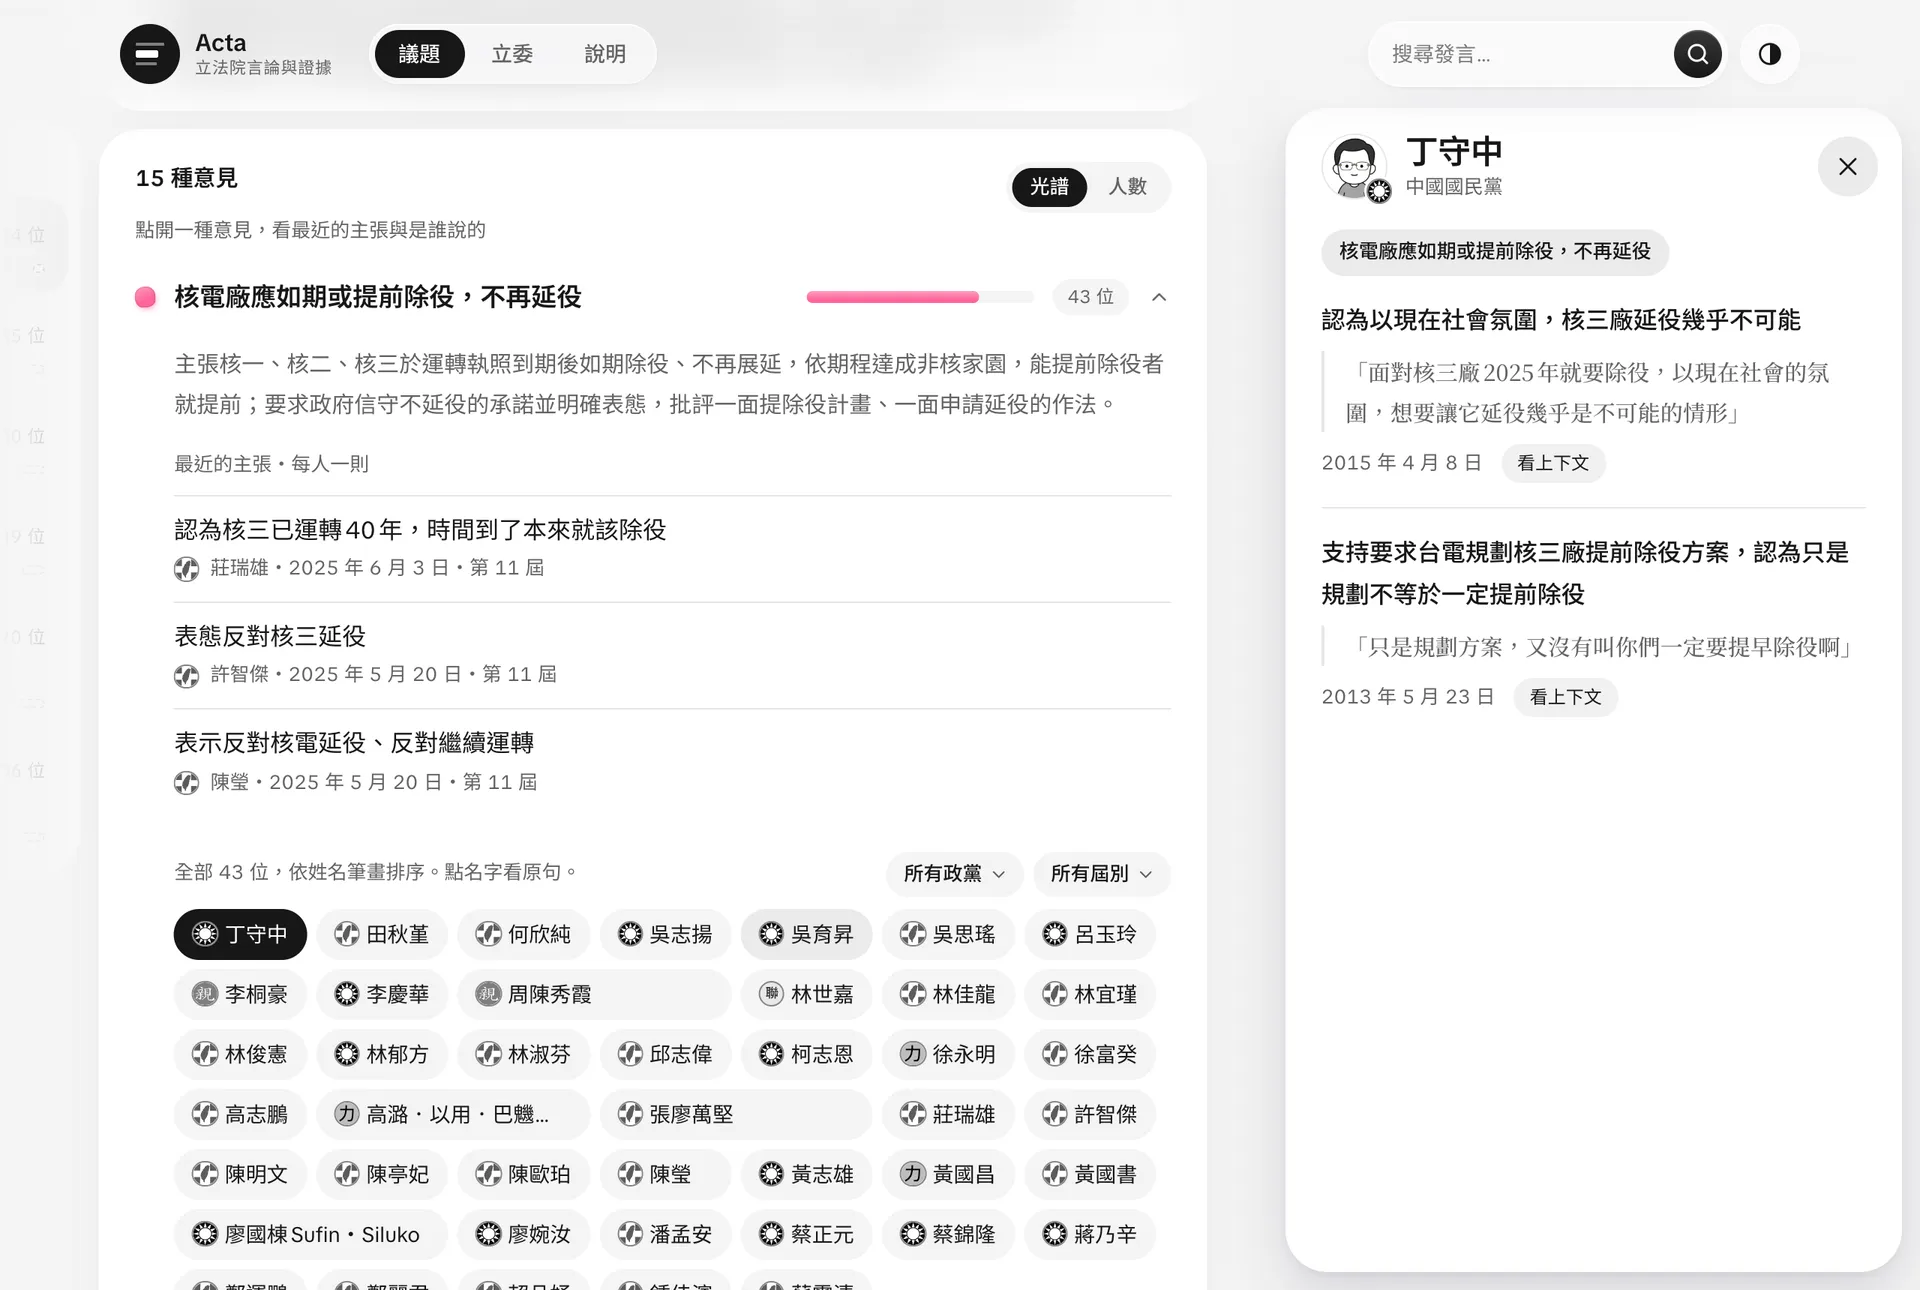Select the 田秋堇 name chip

point(381,934)
